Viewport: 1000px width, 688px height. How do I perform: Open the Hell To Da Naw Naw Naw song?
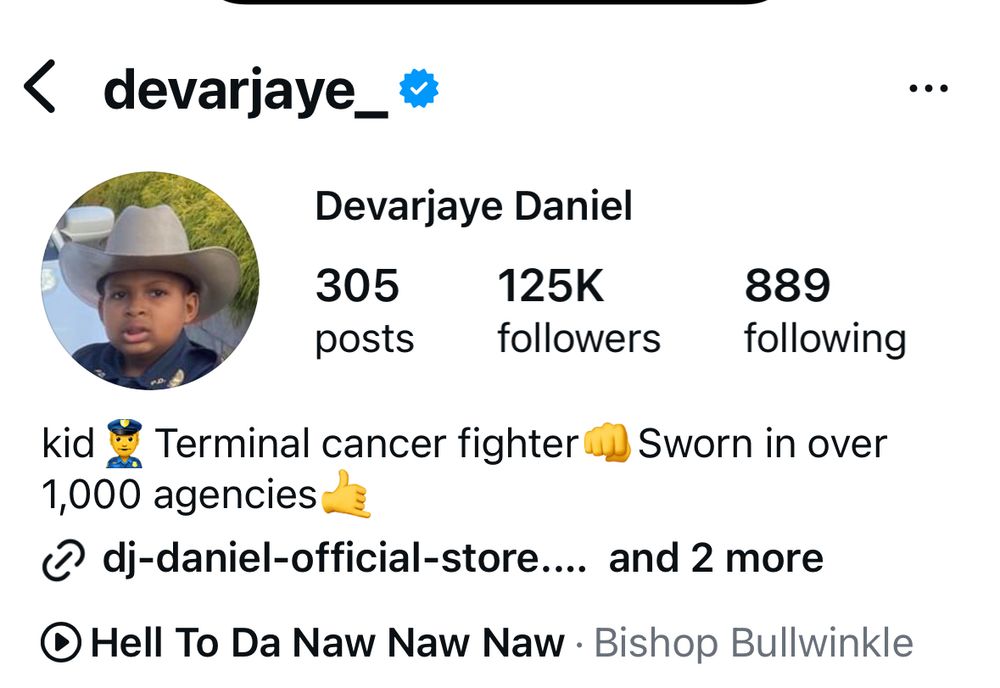[327, 642]
